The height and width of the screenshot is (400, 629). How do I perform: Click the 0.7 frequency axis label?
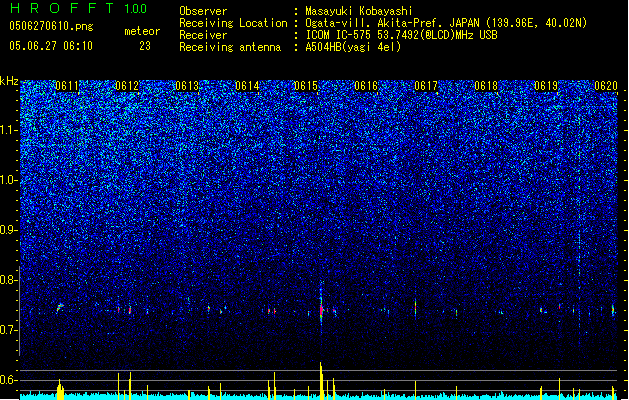[x=8, y=330]
